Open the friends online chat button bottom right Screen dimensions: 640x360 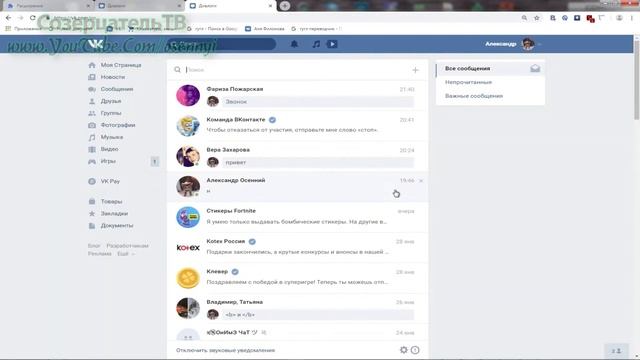tap(616, 351)
